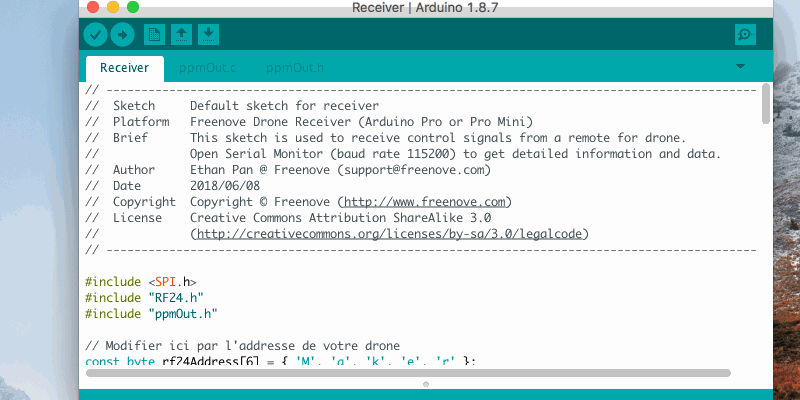
Task: Click the green zoom window button
Action: 133,7
